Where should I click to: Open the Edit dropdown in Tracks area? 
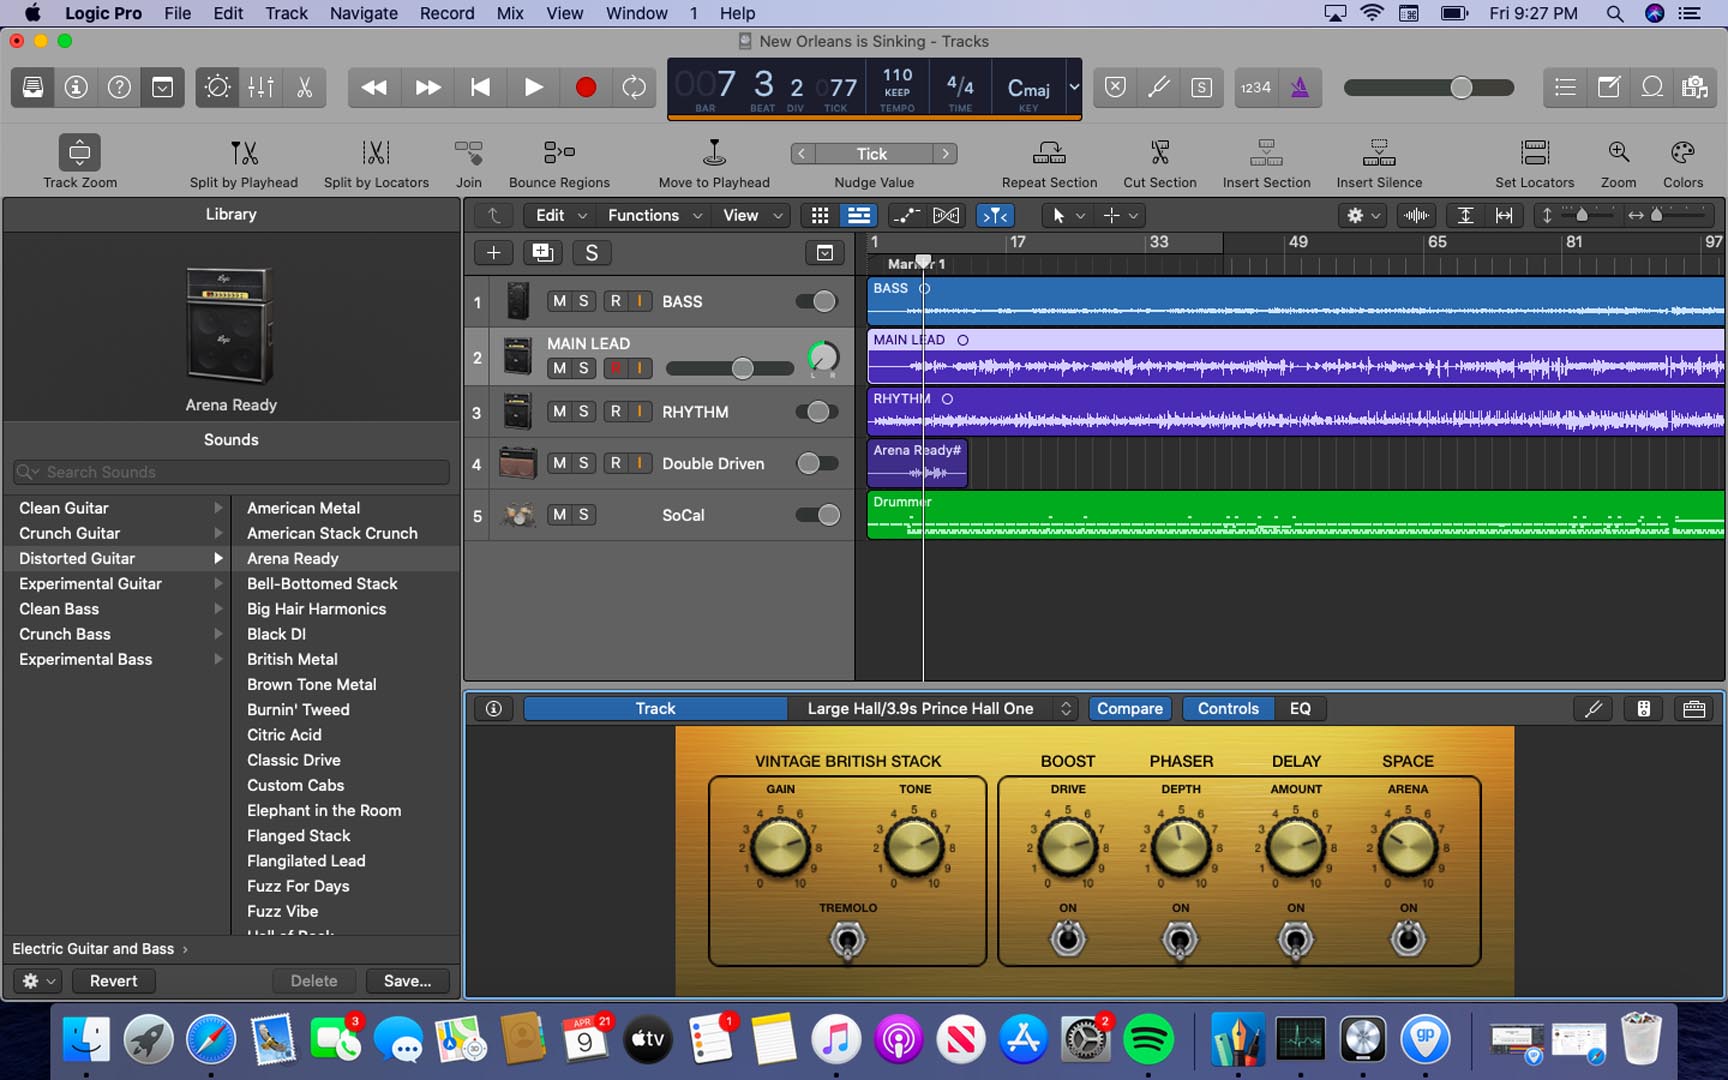(x=561, y=215)
